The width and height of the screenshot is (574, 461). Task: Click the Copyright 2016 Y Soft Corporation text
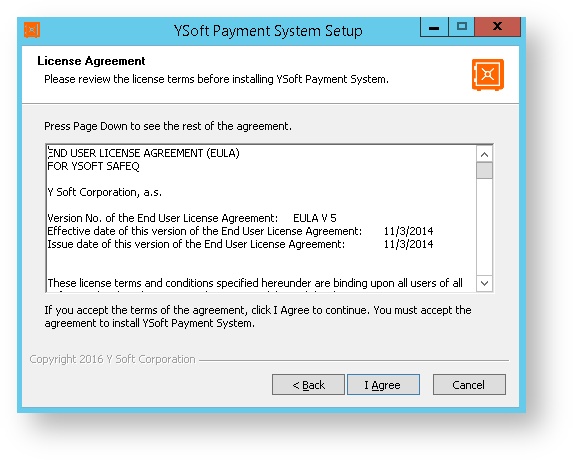[x=112, y=359]
